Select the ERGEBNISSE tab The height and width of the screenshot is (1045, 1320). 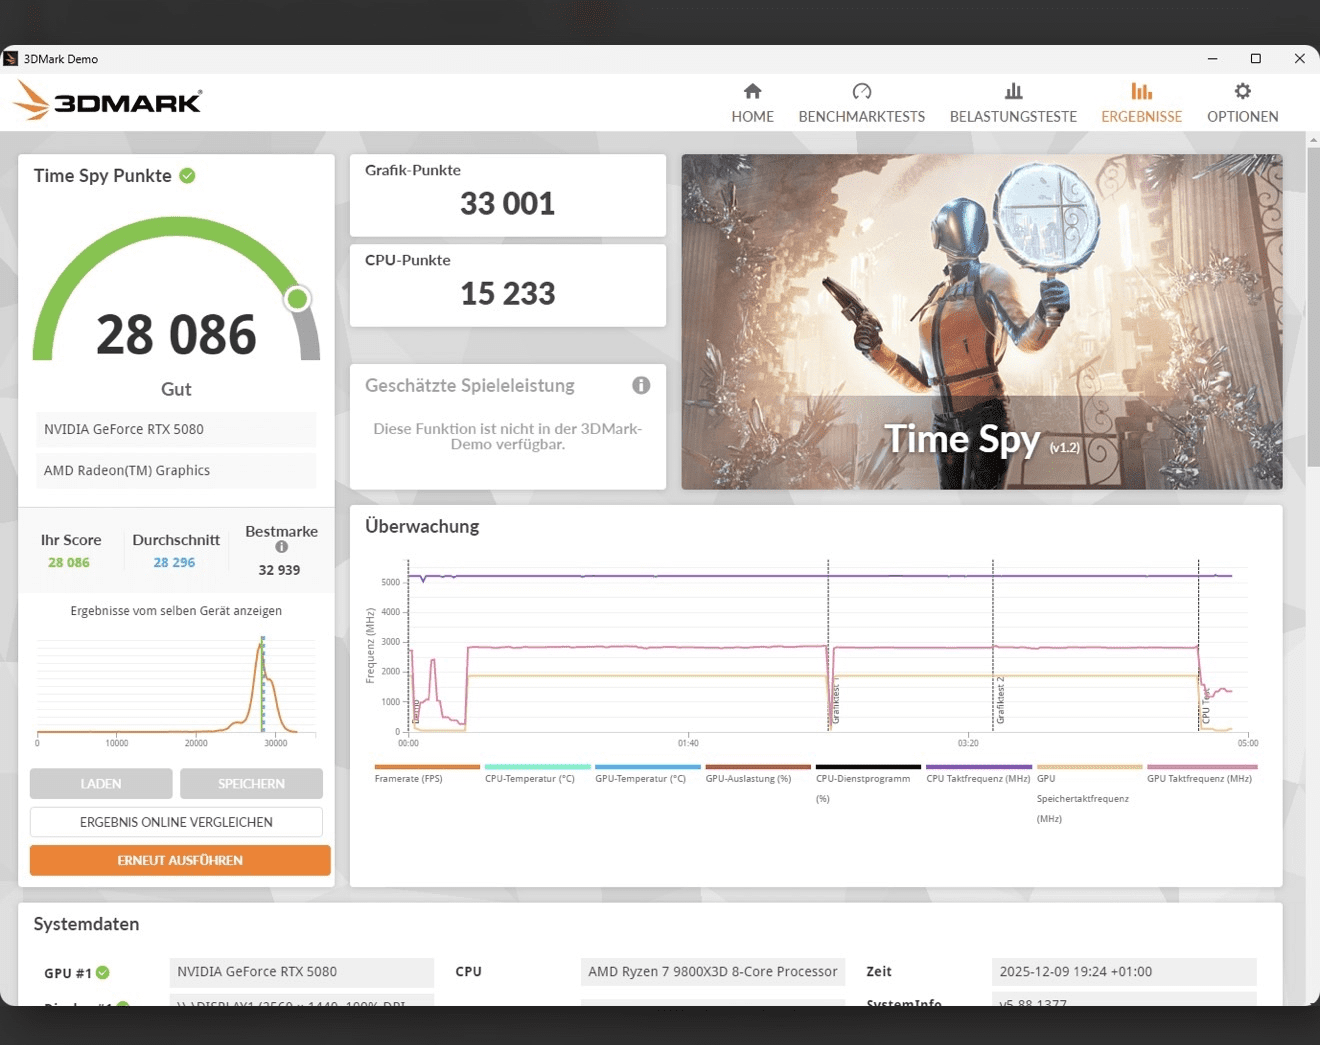click(1141, 103)
